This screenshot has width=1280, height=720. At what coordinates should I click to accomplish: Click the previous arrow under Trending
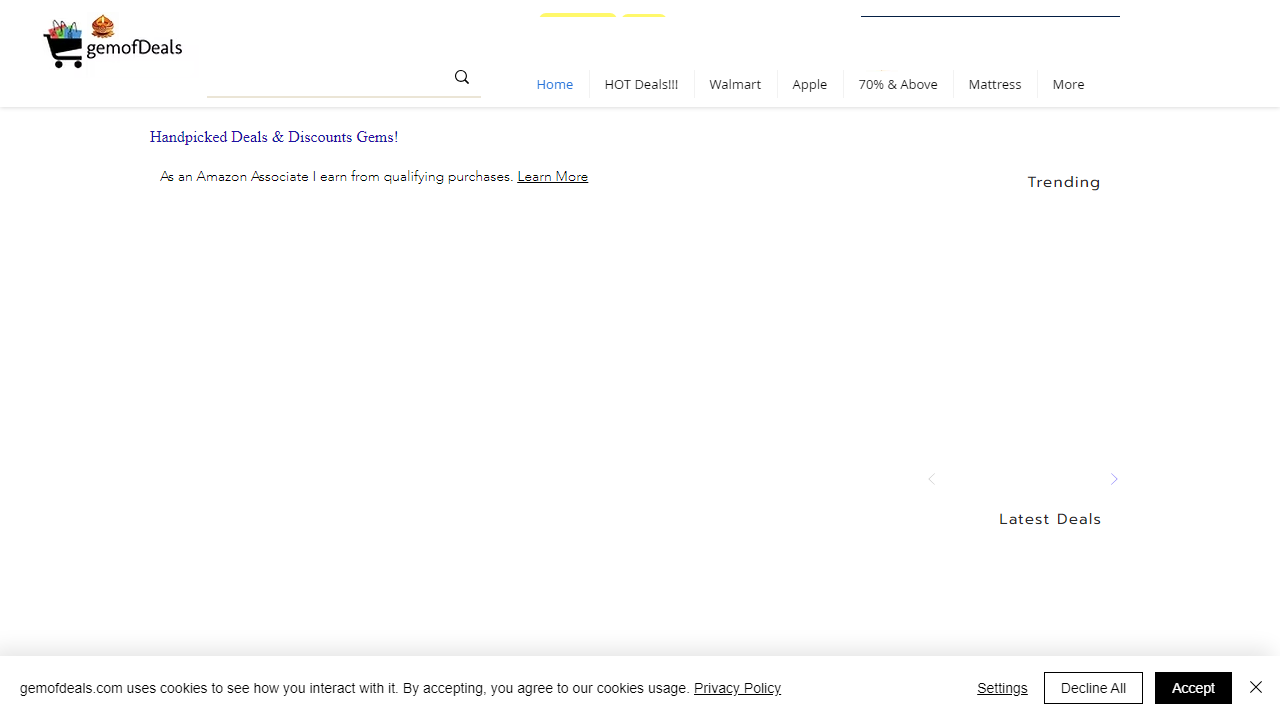tap(931, 479)
